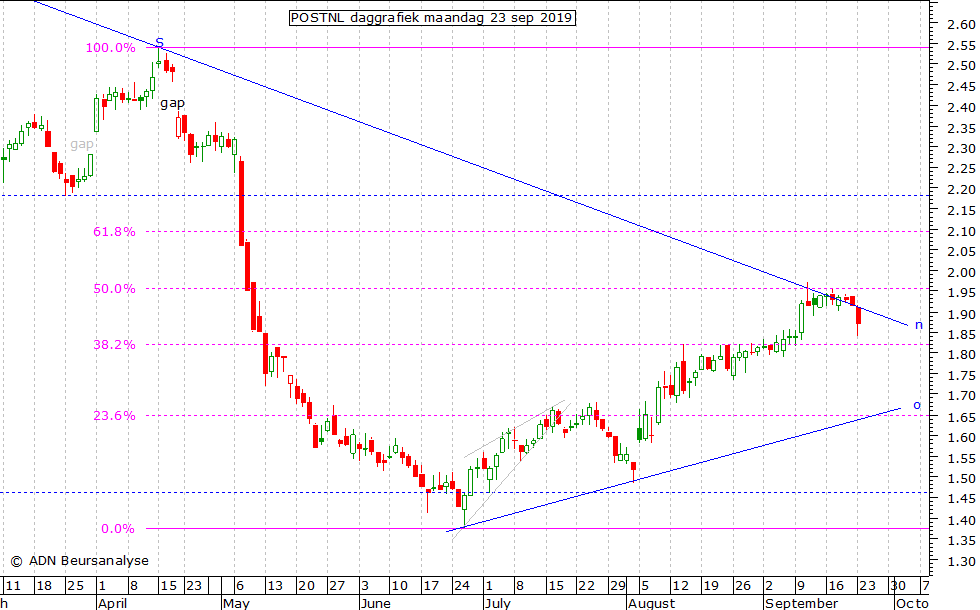Click the price axis value 1.45
Viewport: 980px width, 610px height.
click(961, 499)
